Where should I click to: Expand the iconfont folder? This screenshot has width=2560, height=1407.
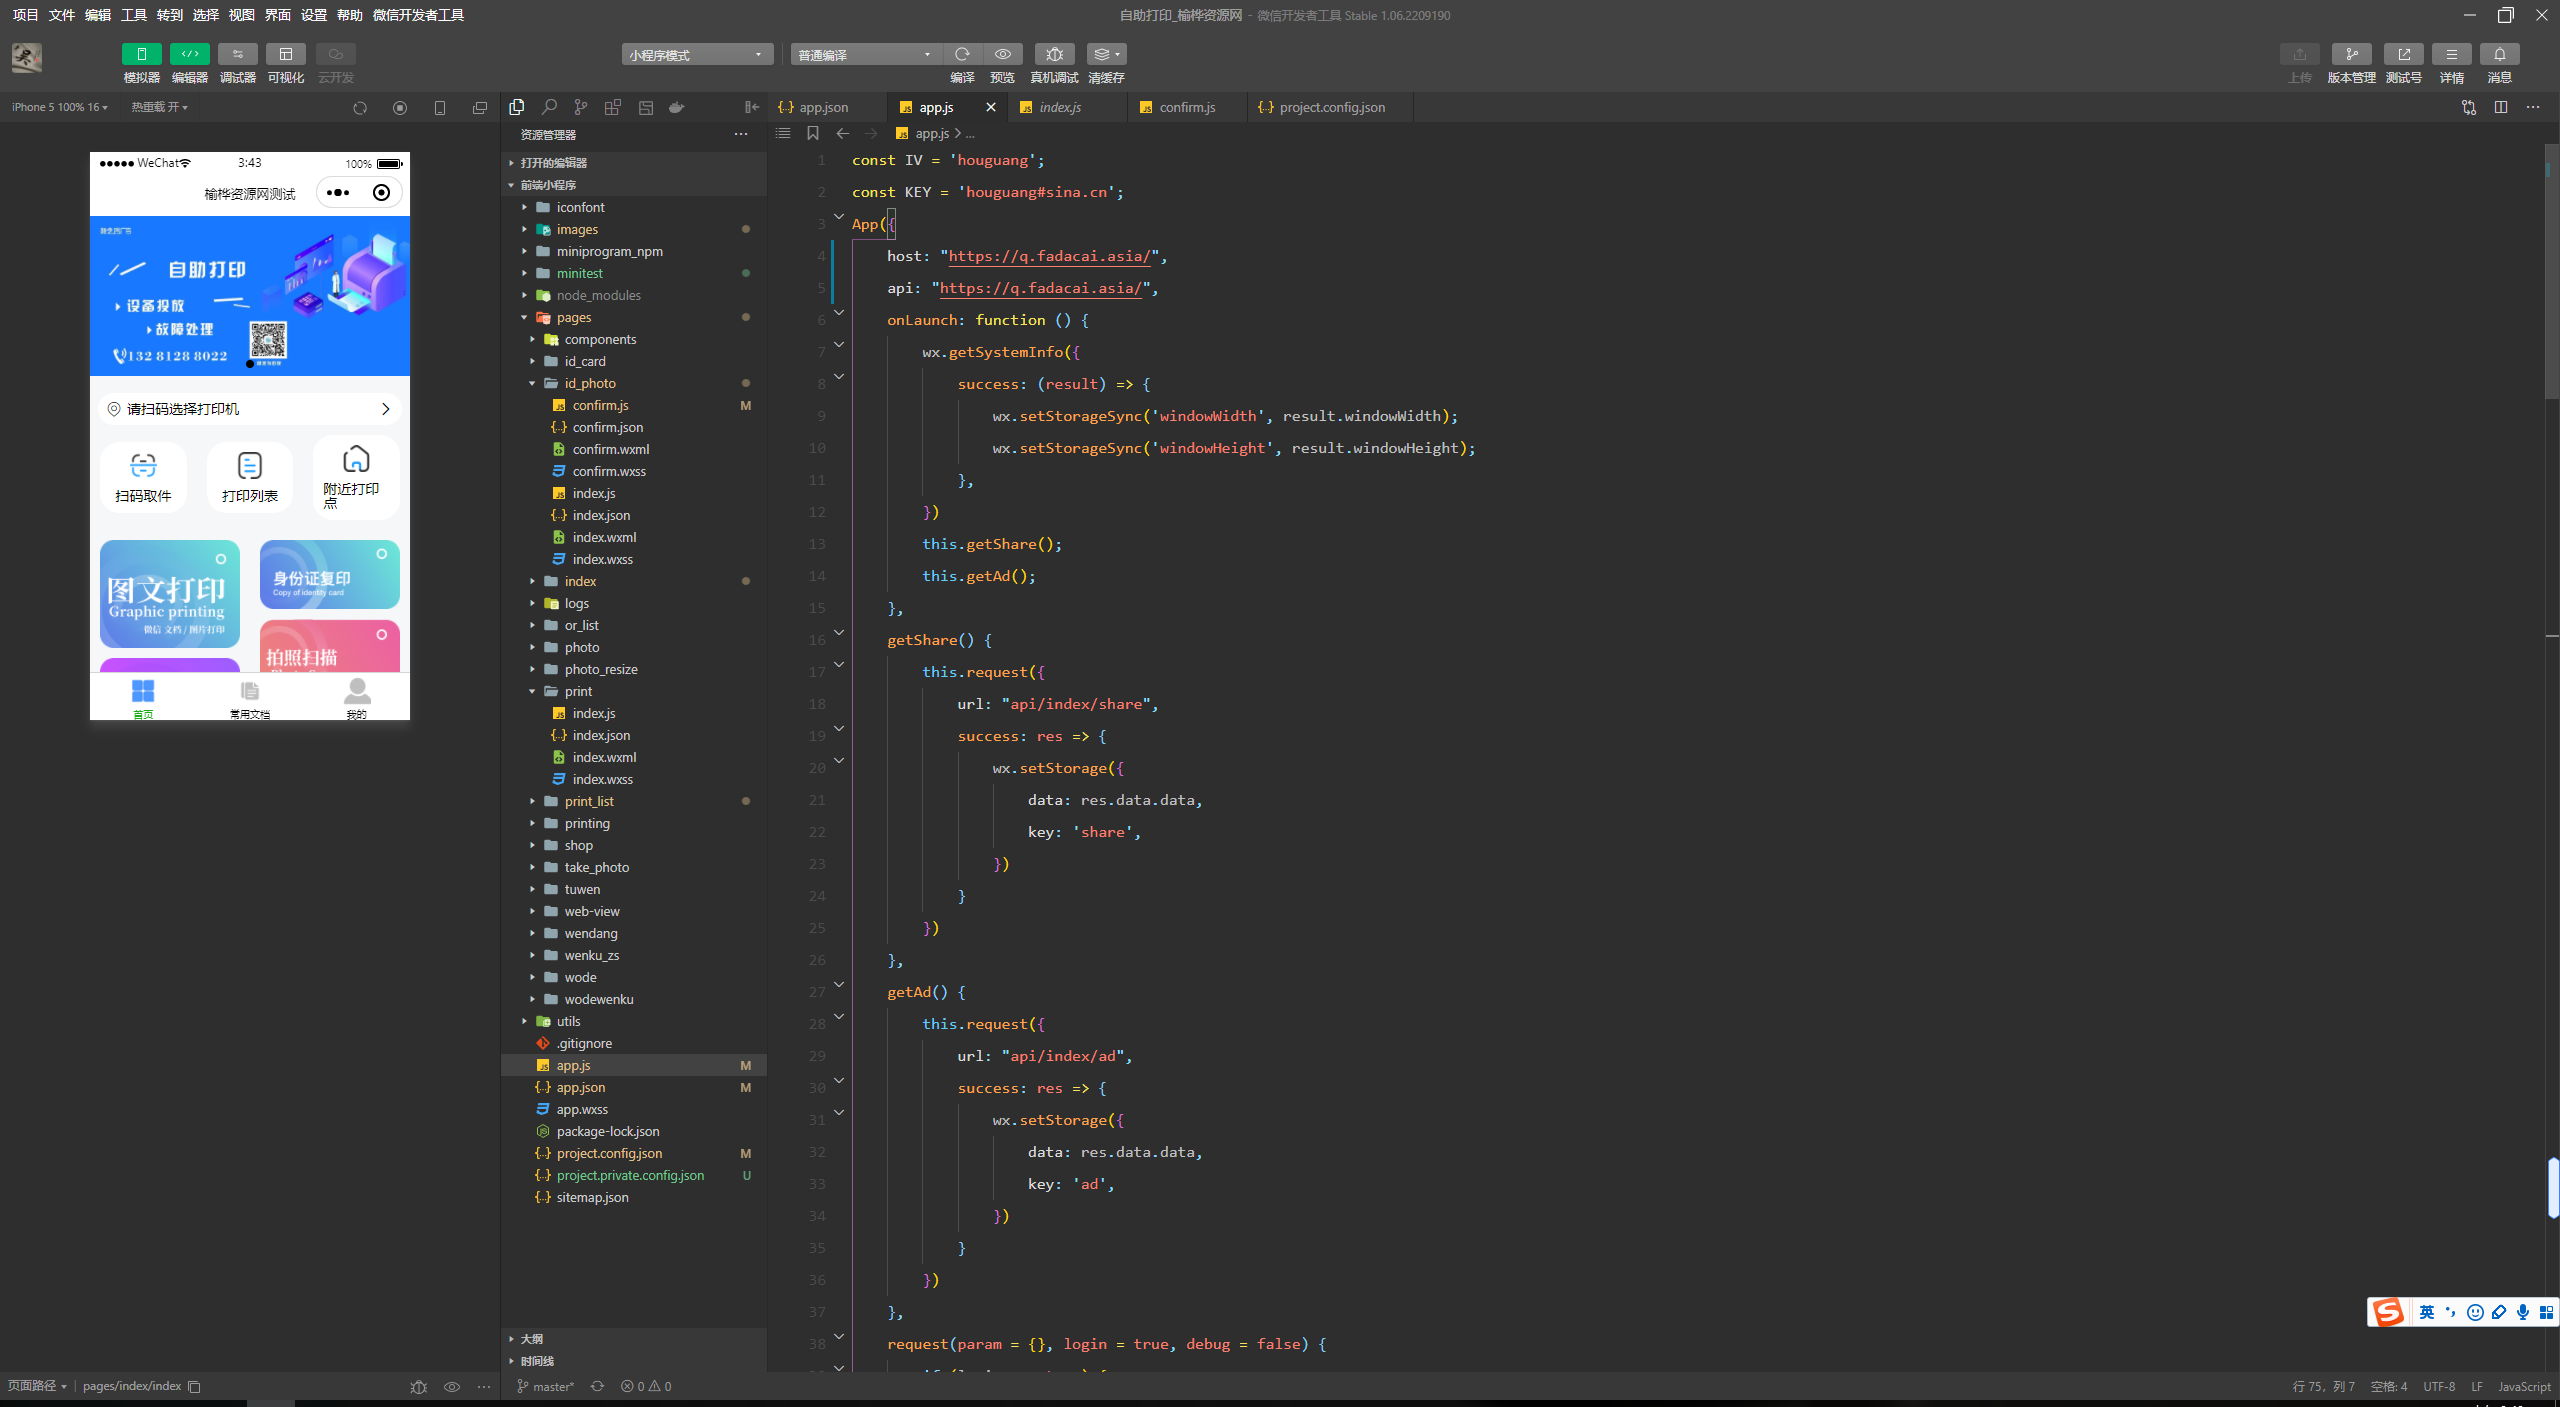coord(634,207)
